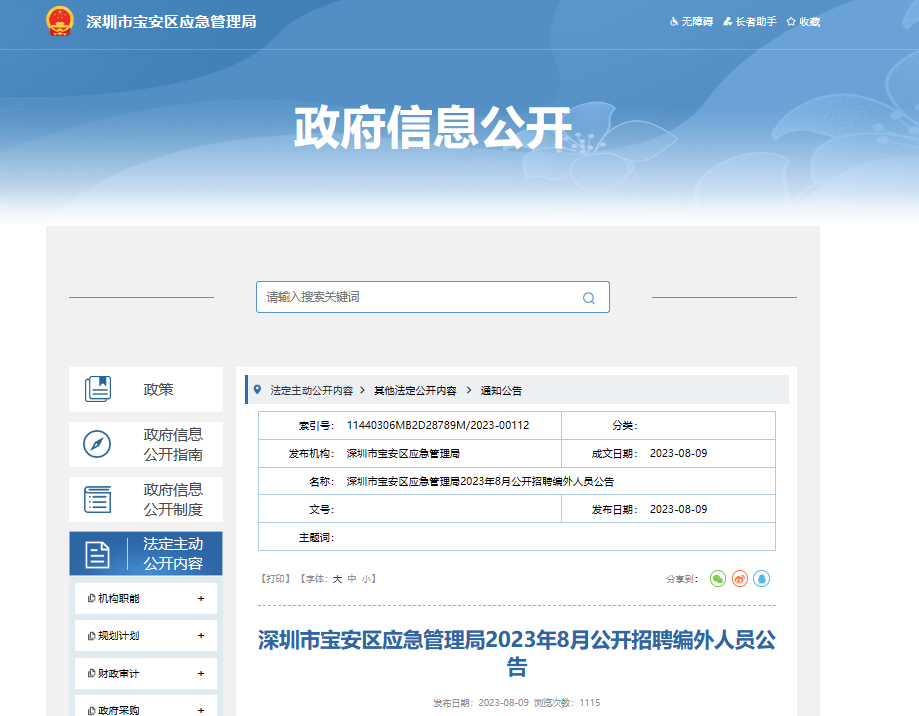Expand 机构职能 with the plus sign
The image size is (919, 716).
pyautogui.click(x=201, y=599)
